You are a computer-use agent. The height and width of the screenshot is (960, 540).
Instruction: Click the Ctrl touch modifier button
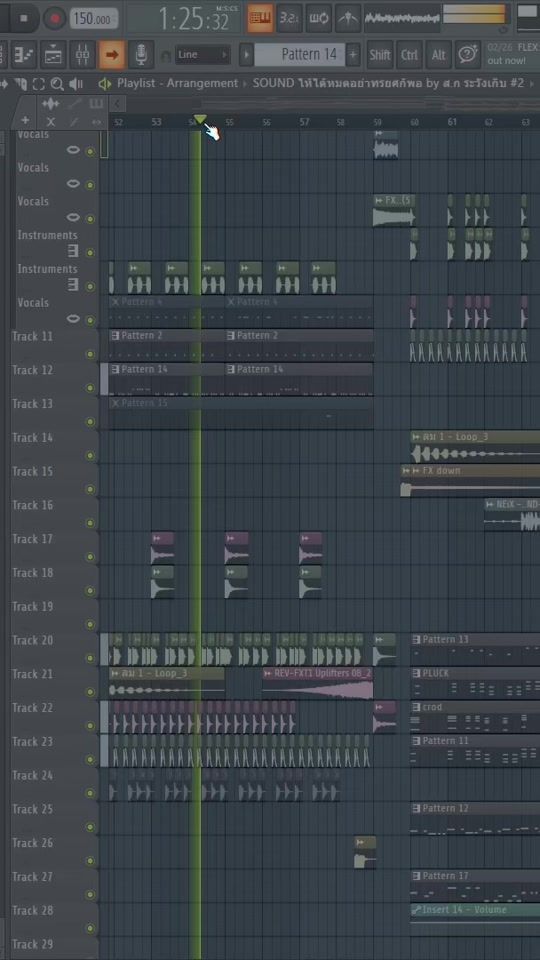(x=409, y=55)
